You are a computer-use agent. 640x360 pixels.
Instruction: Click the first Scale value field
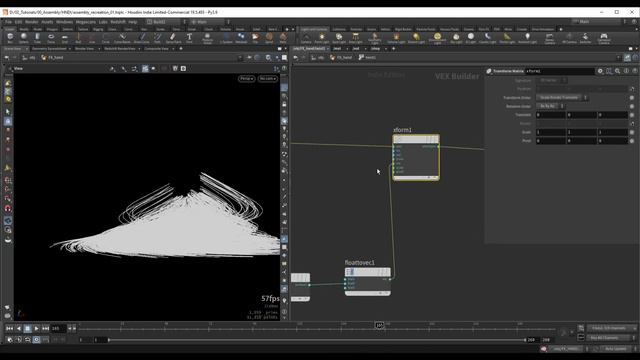click(551, 132)
